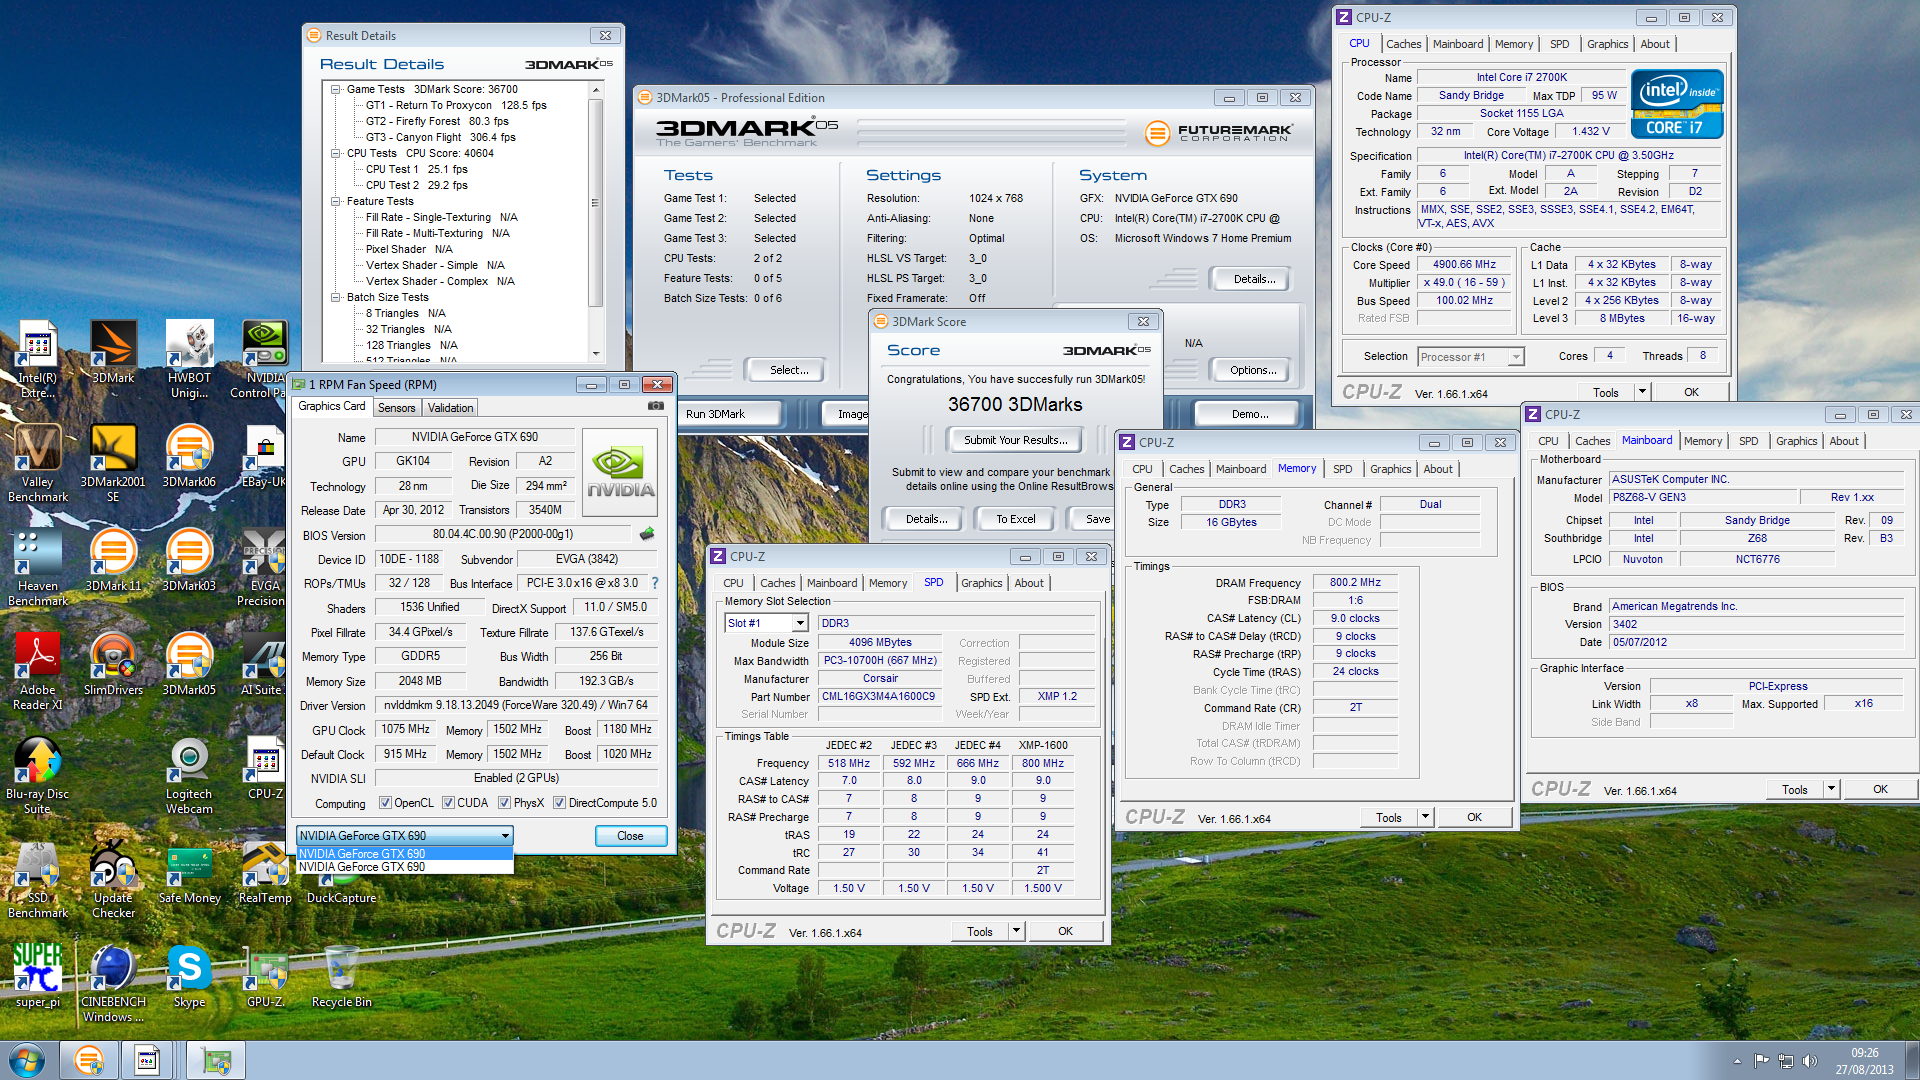The height and width of the screenshot is (1080, 1920).
Task: Launch 3DMark 11 desktop shortcut
Action: (113, 560)
